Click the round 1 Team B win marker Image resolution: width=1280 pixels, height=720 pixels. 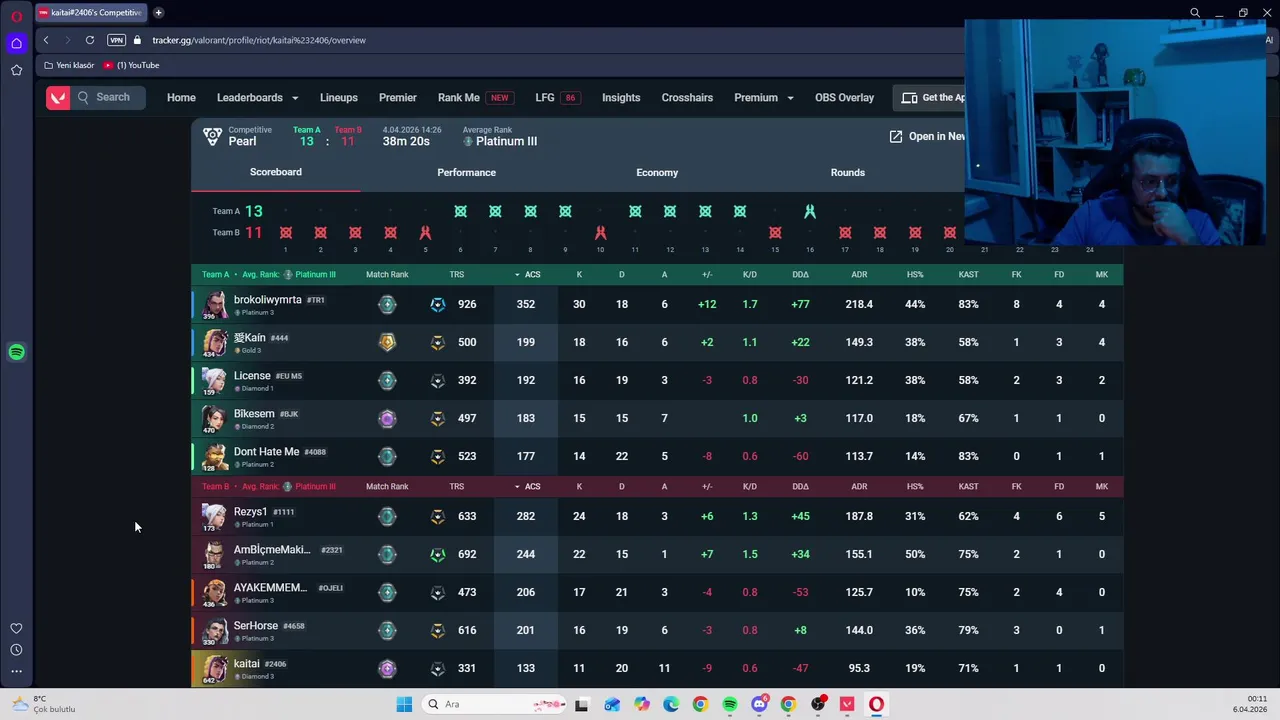pos(285,232)
